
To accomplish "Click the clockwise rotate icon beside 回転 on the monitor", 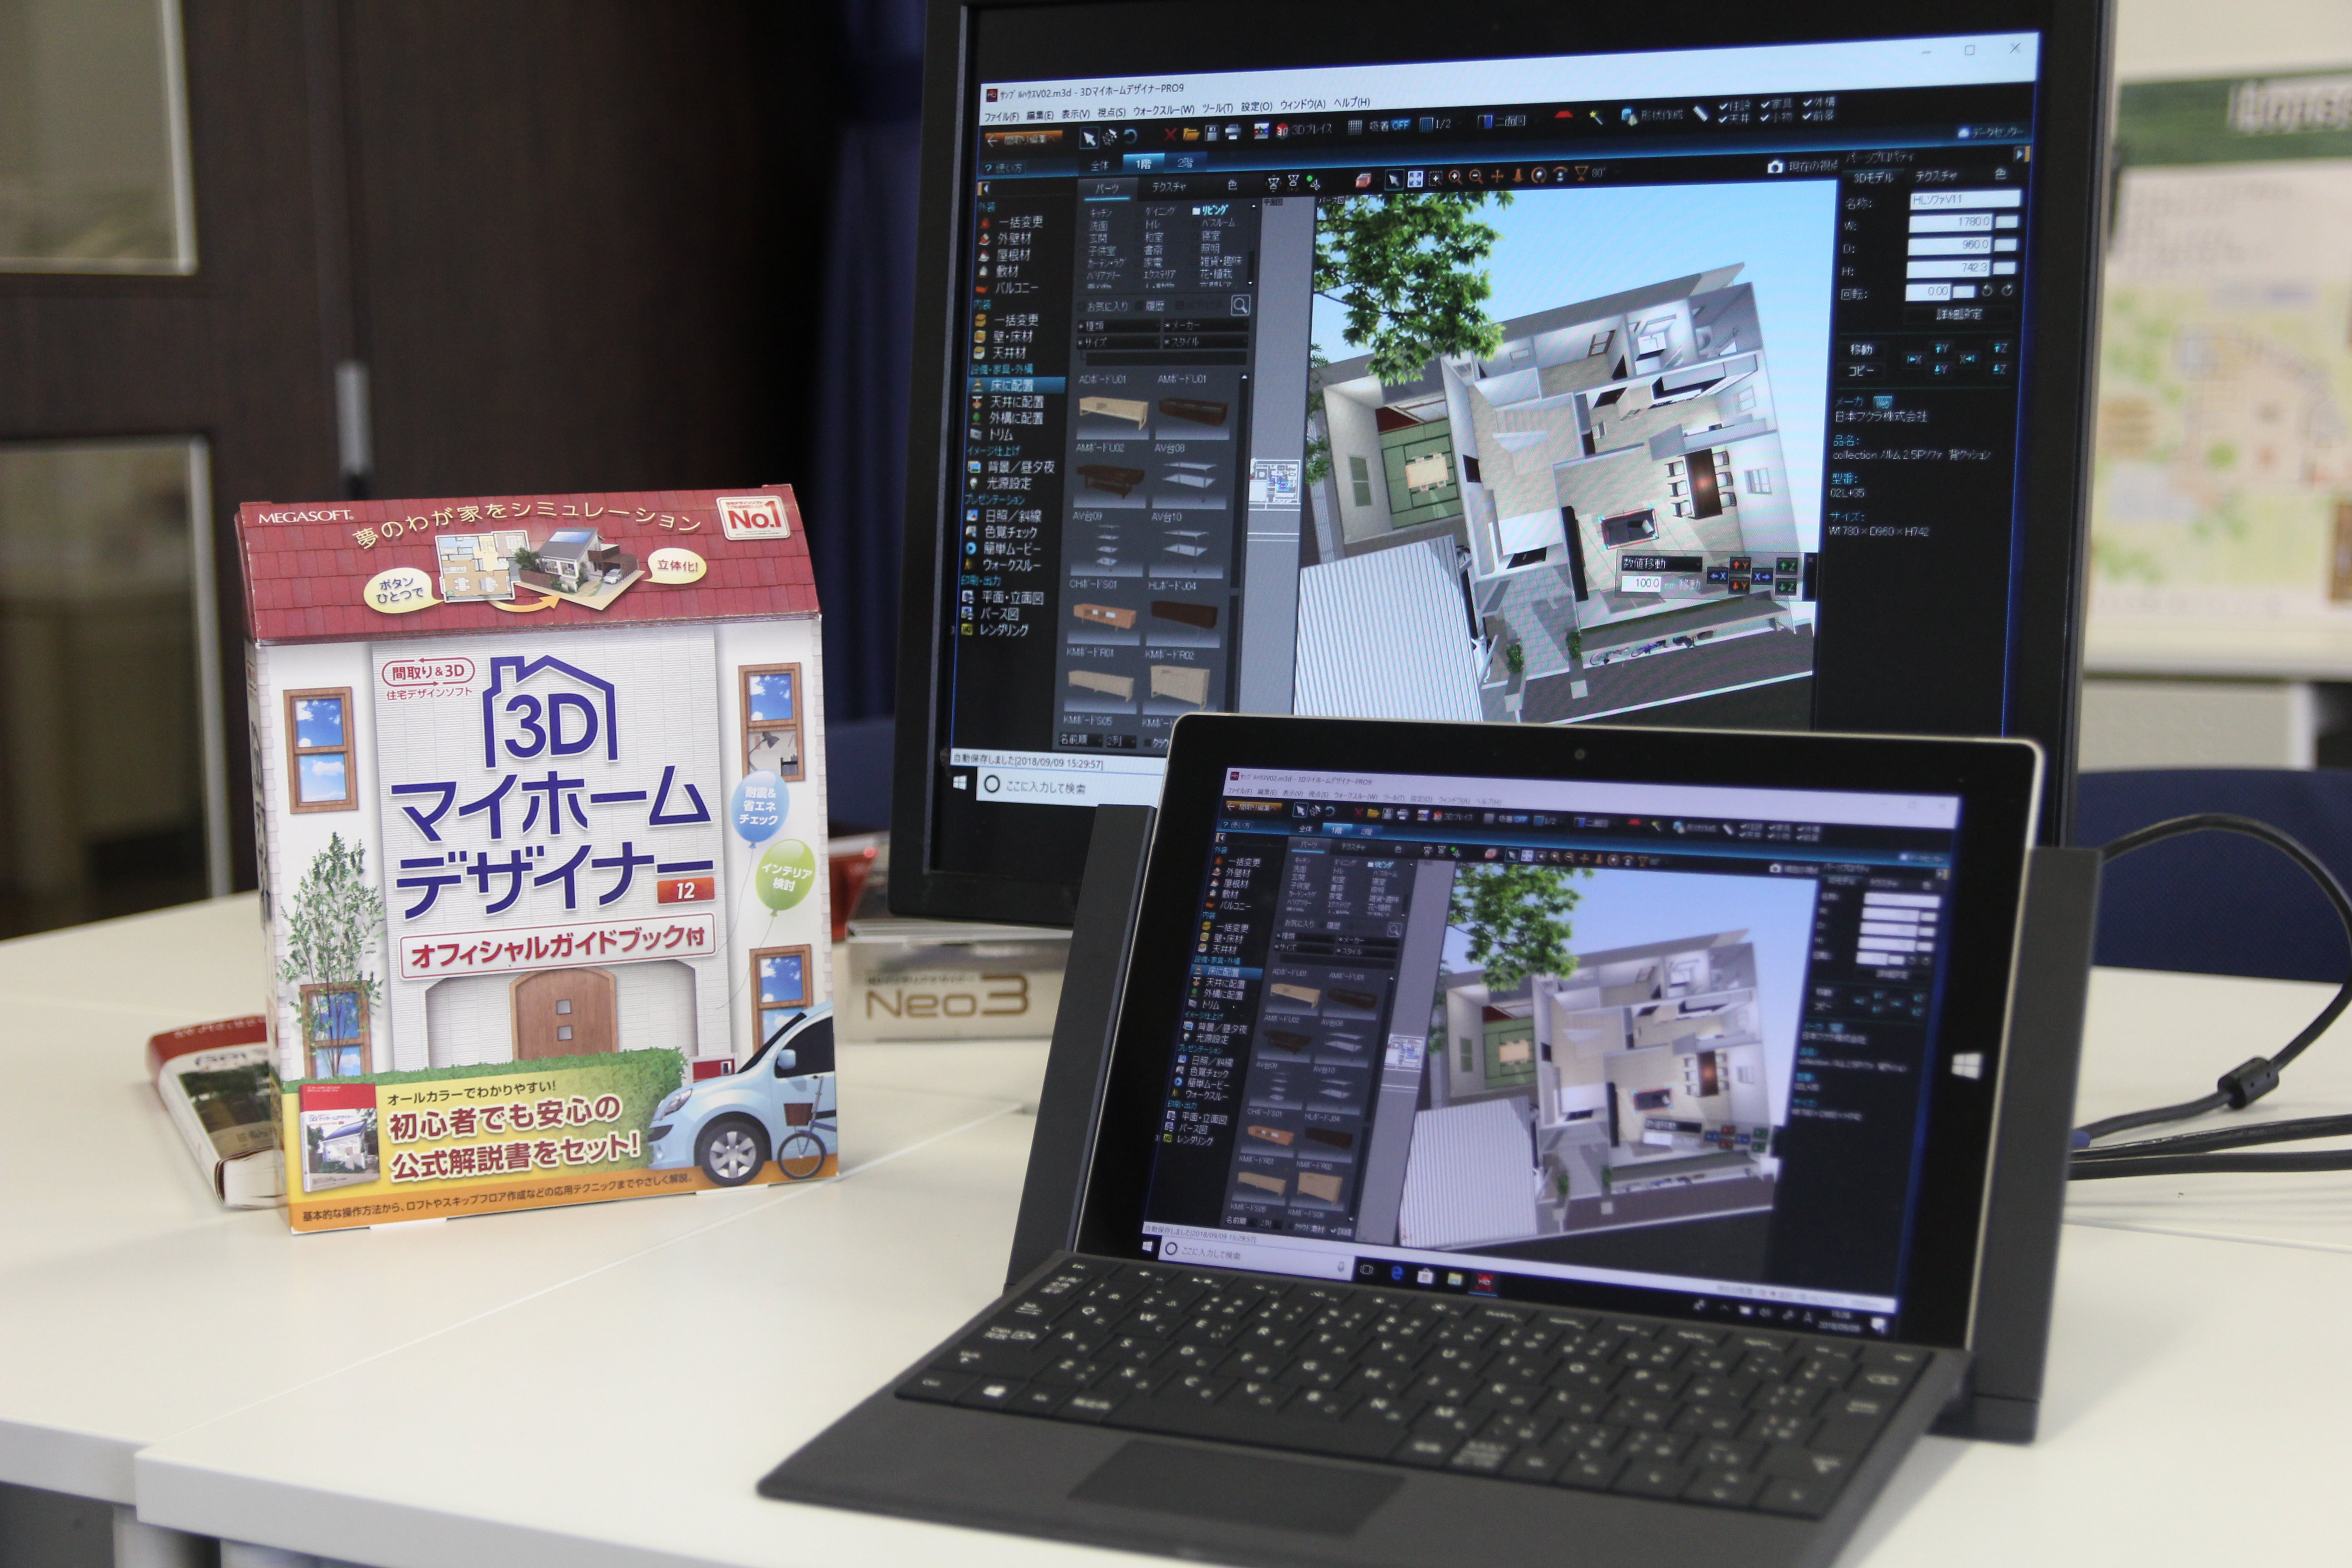I will click(x=2007, y=291).
